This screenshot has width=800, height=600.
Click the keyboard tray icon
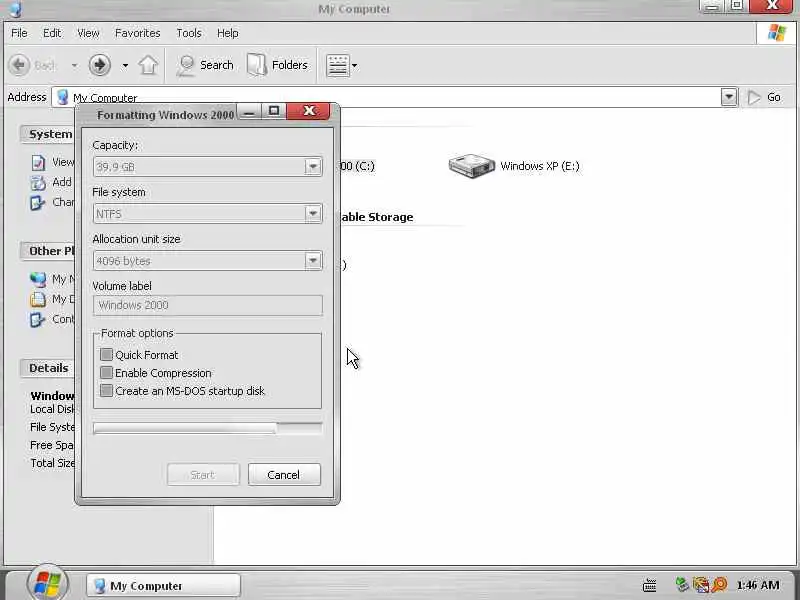(x=649, y=585)
